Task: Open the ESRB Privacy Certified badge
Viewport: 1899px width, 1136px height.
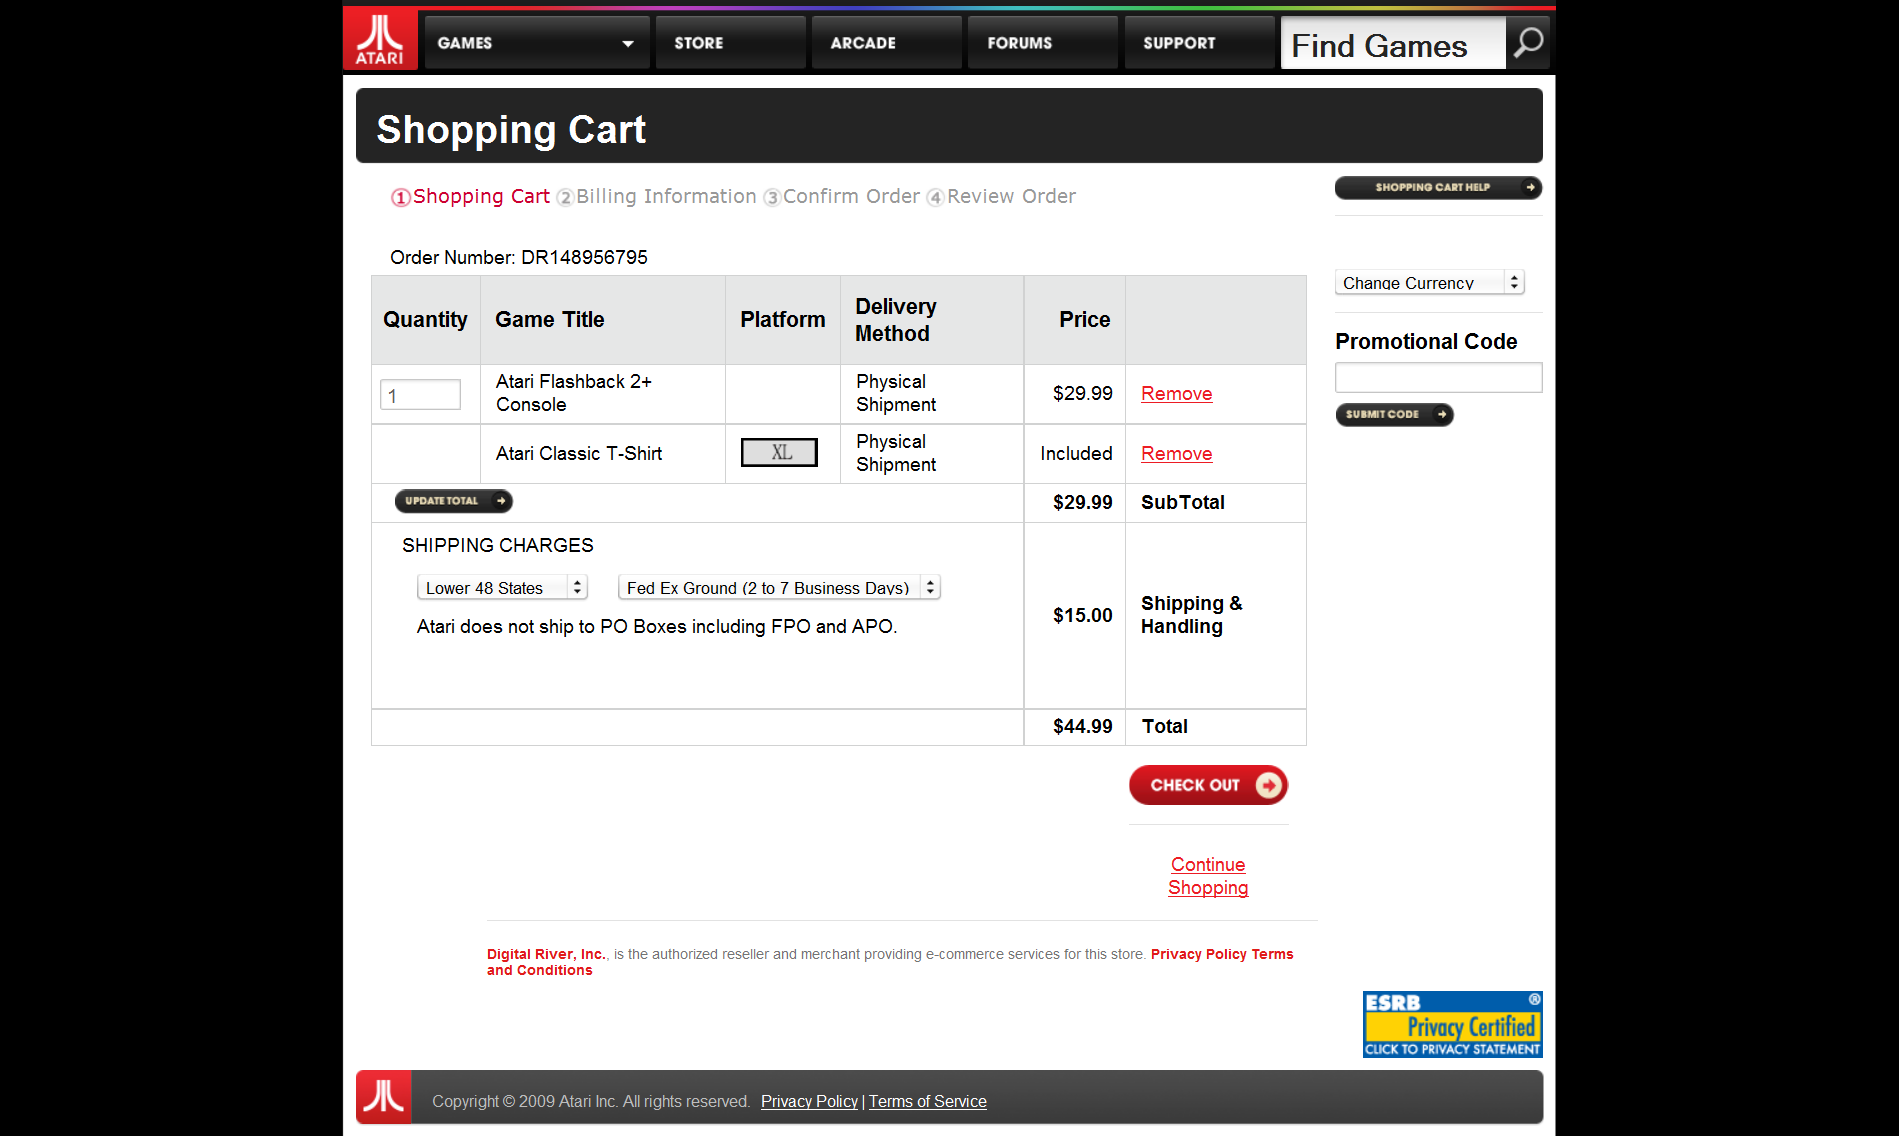Action: [1452, 1024]
